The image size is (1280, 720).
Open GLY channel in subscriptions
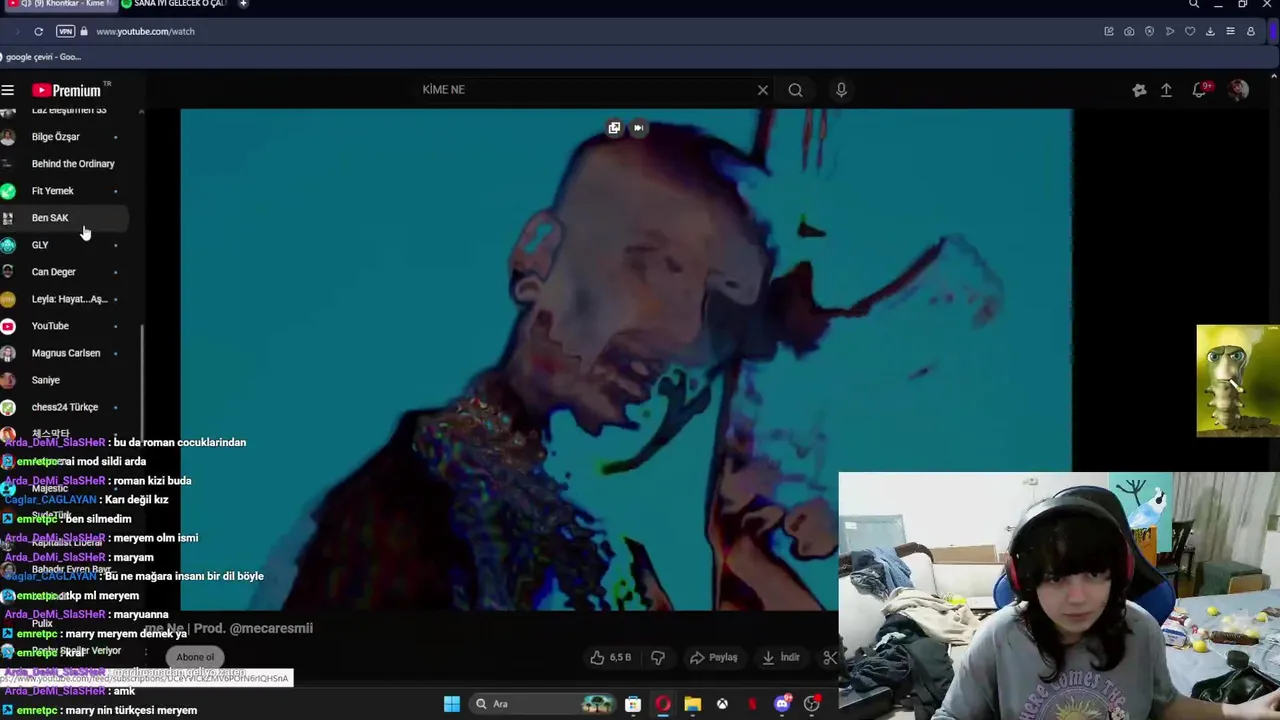tap(64, 245)
